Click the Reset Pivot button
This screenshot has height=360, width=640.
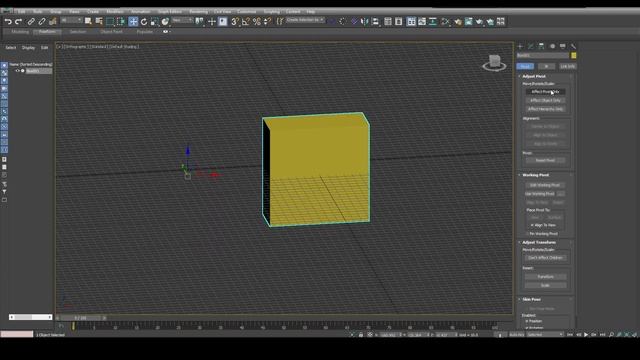pos(545,160)
